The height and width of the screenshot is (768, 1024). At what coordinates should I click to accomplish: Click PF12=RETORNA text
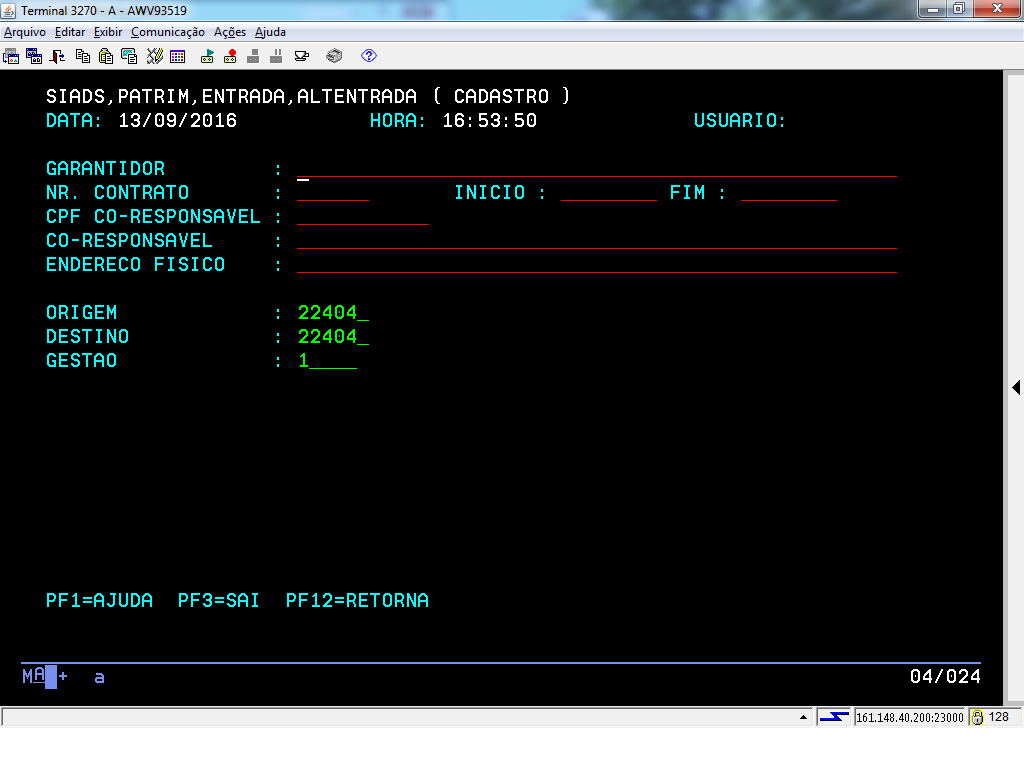(x=357, y=601)
